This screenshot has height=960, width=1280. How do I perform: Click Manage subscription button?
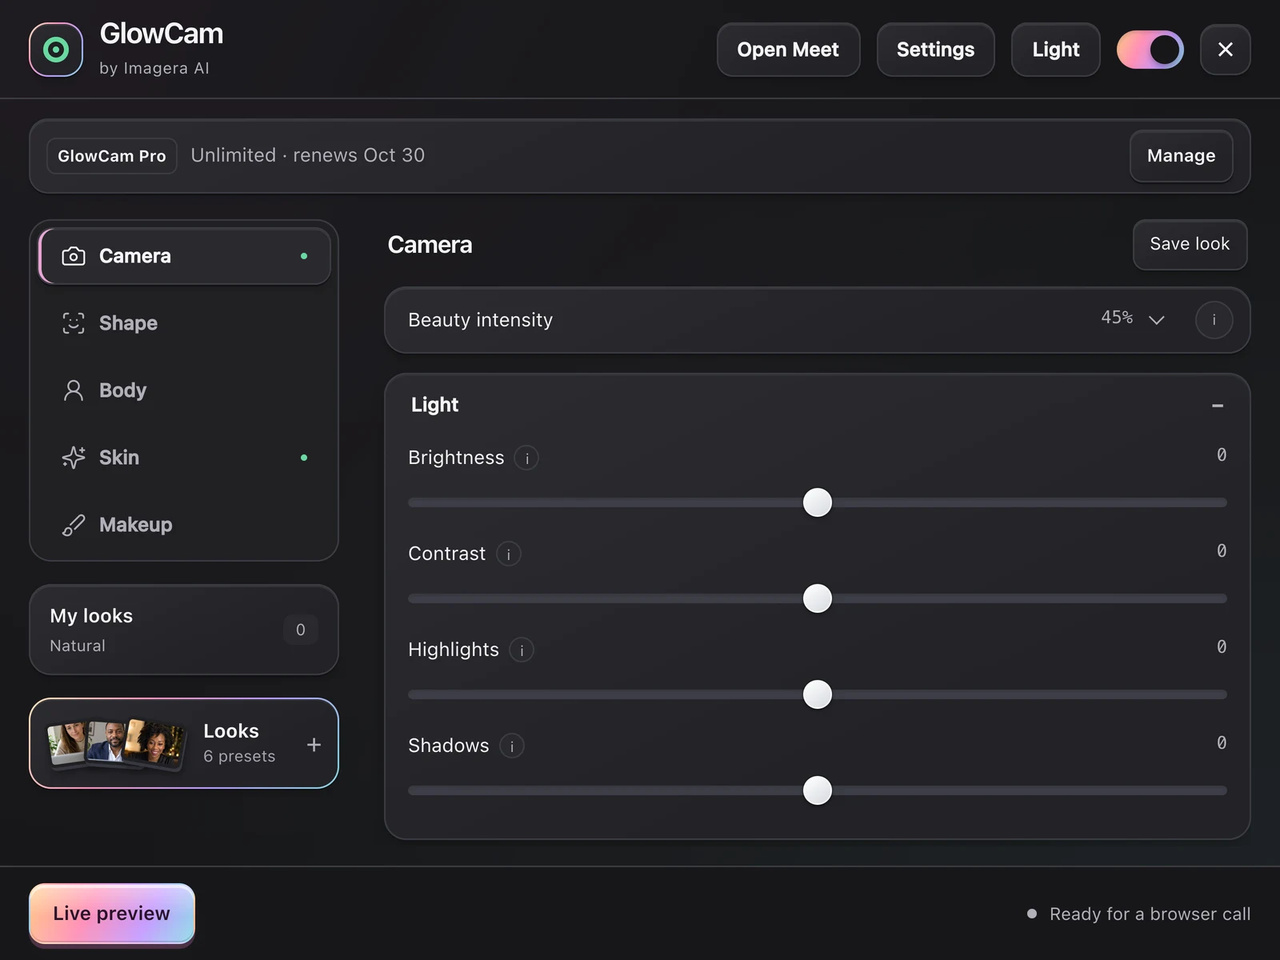1181,156
